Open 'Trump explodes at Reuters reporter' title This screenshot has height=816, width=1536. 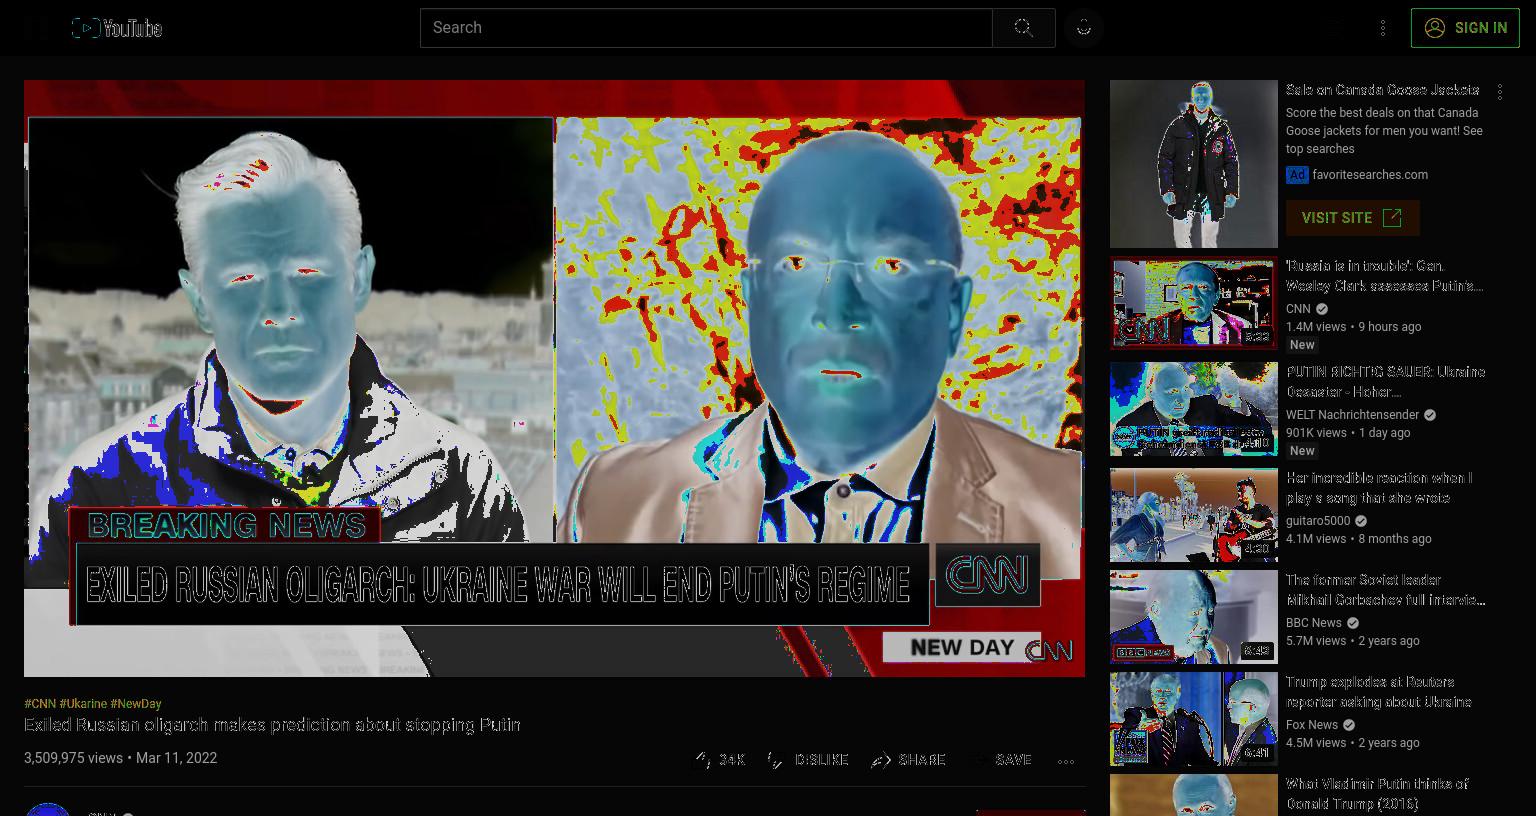click(x=1378, y=692)
